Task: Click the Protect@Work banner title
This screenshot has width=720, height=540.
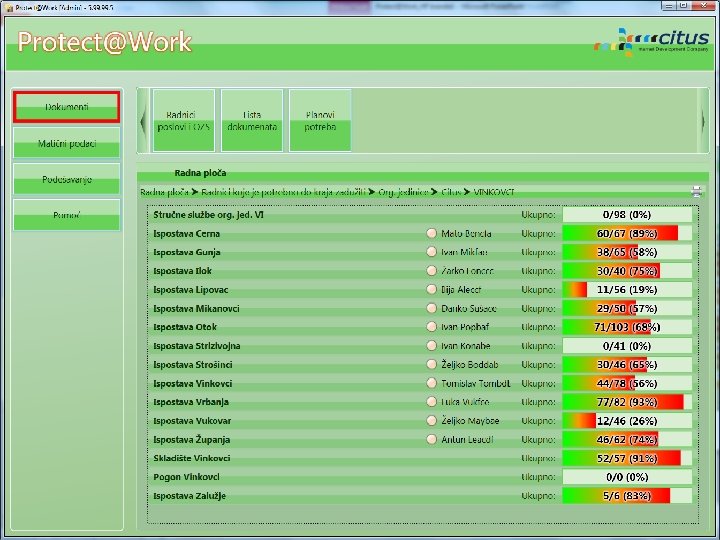Action: [x=104, y=42]
